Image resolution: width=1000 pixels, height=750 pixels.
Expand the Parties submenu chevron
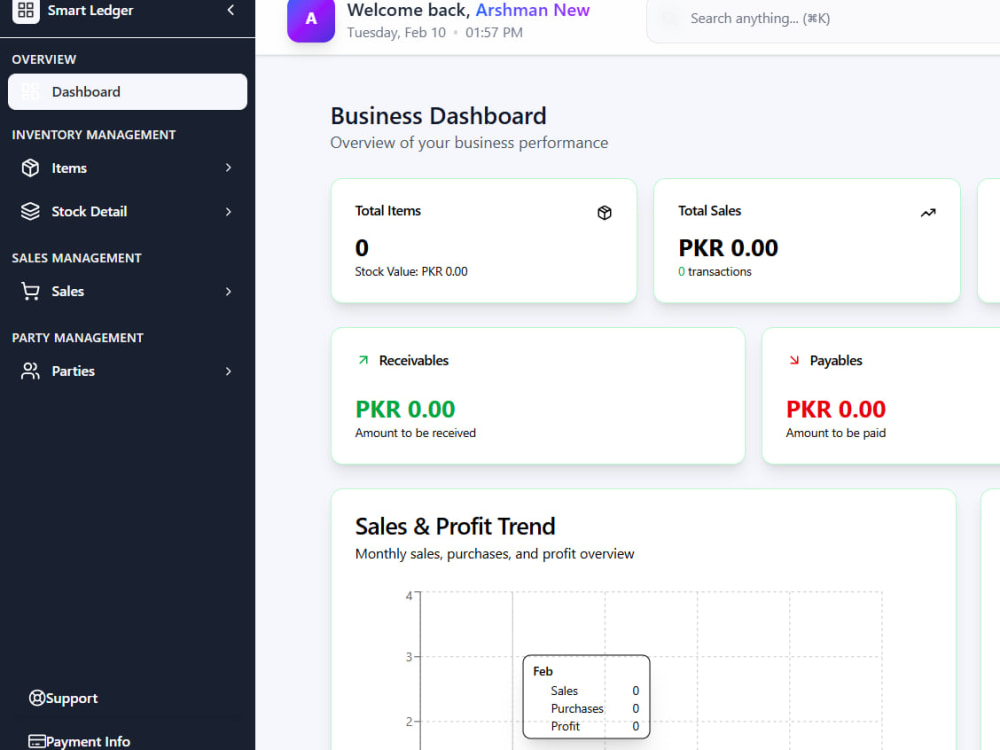click(228, 371)
